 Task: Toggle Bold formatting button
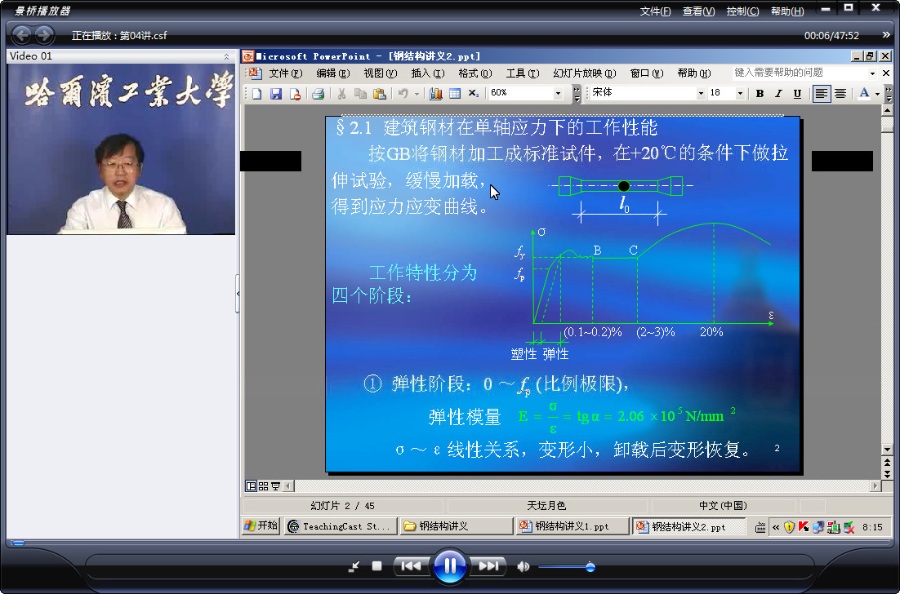click(759, 94)
